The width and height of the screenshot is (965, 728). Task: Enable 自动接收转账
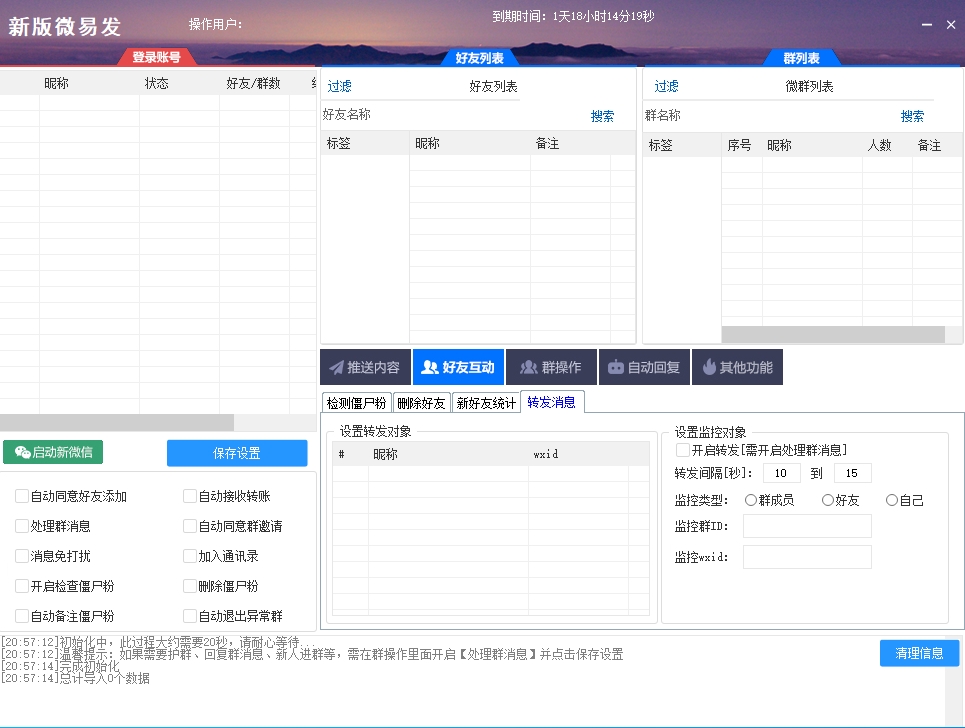(x=188, y=495)
